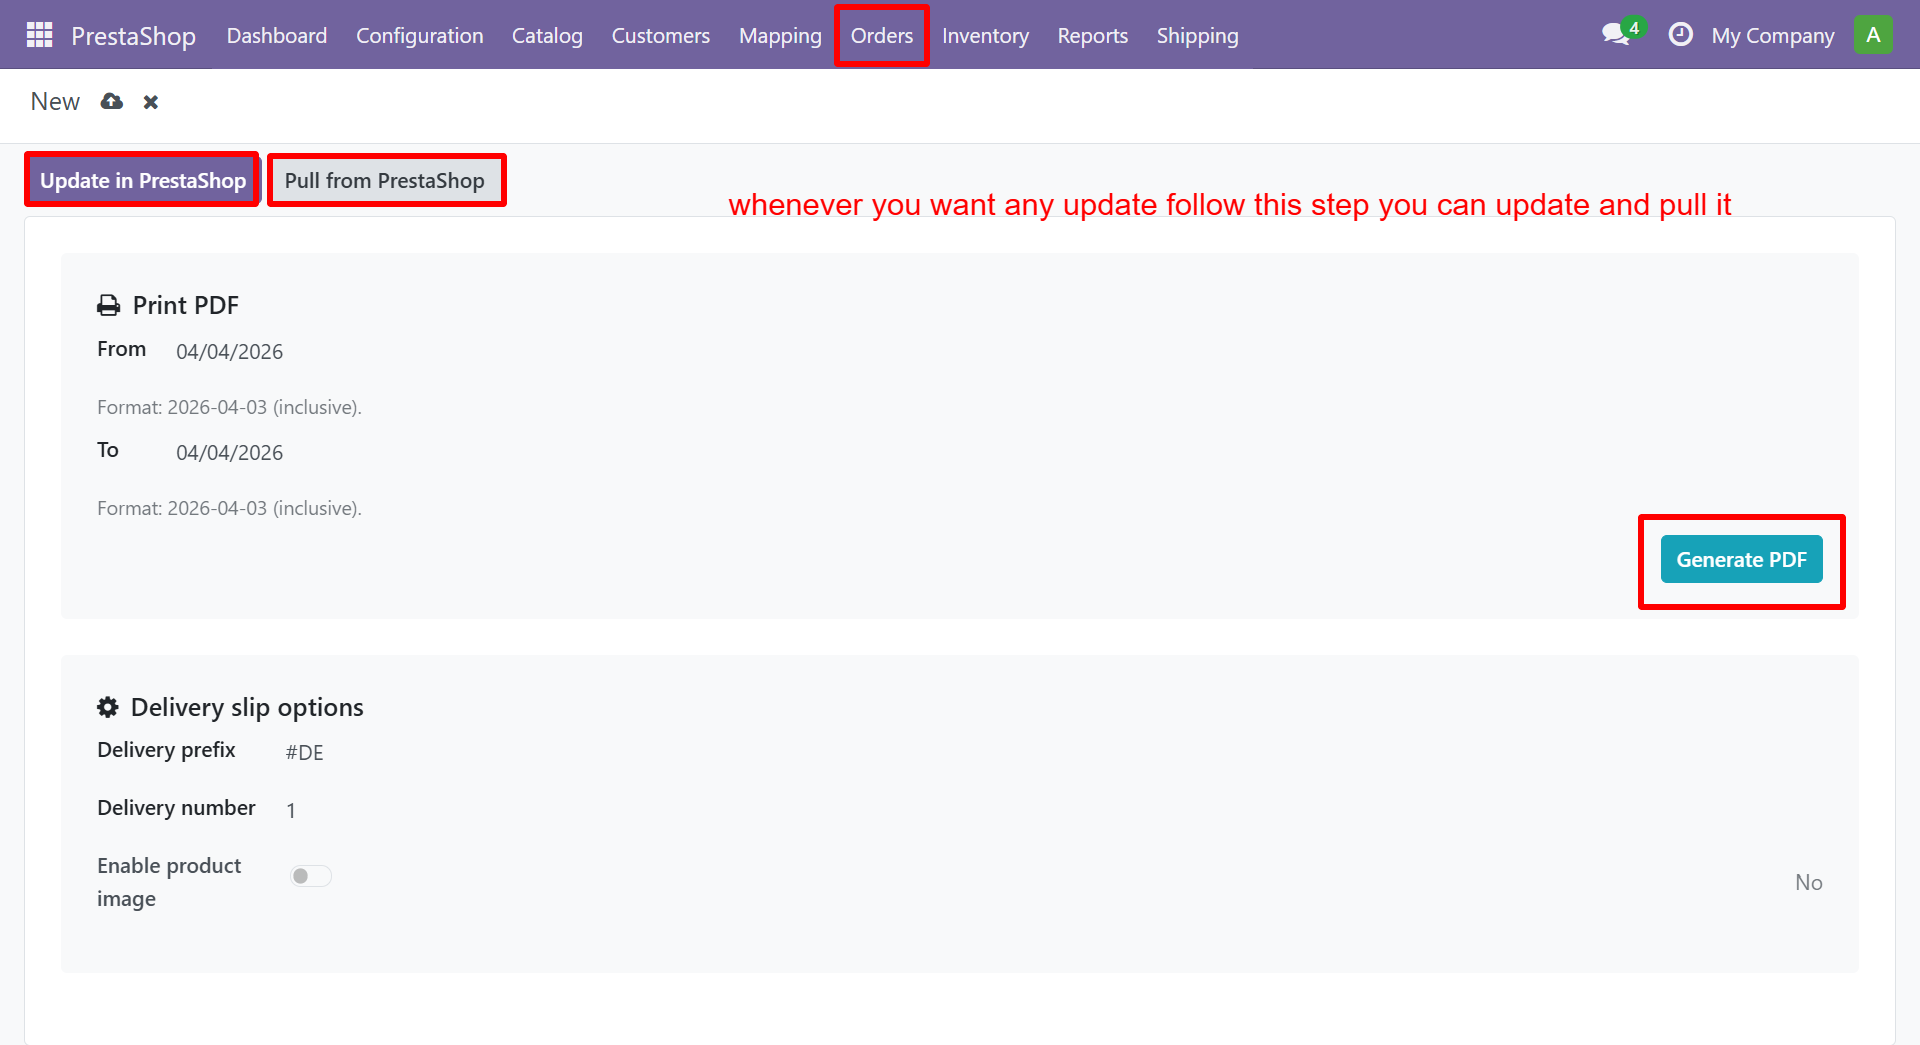Open the Configuration menu
This screenshot has height=1045, width=1920.
[419, 36]
